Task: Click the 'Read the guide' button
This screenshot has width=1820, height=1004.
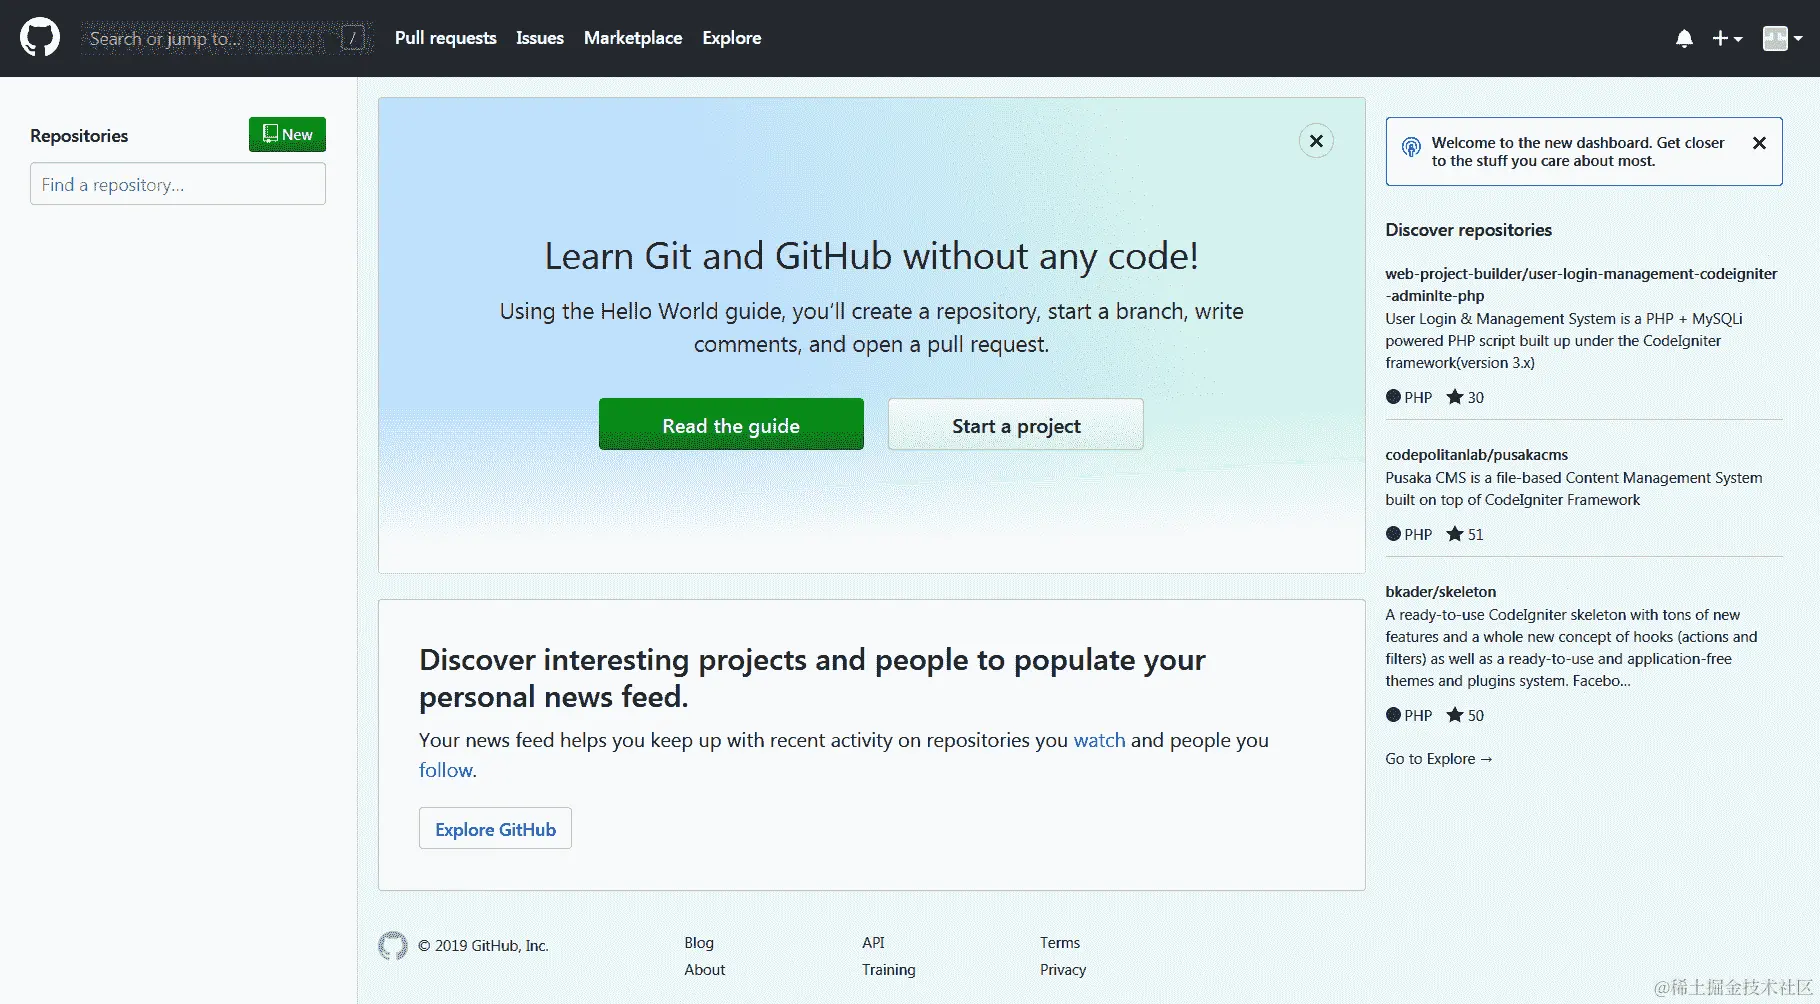Action: point(731,425)
